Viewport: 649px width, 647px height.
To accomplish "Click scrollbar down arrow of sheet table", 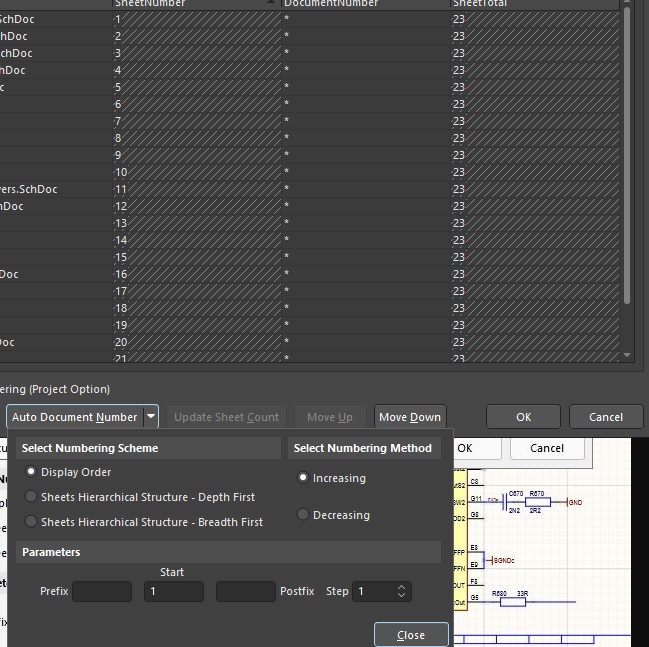I will pos(627,355).
